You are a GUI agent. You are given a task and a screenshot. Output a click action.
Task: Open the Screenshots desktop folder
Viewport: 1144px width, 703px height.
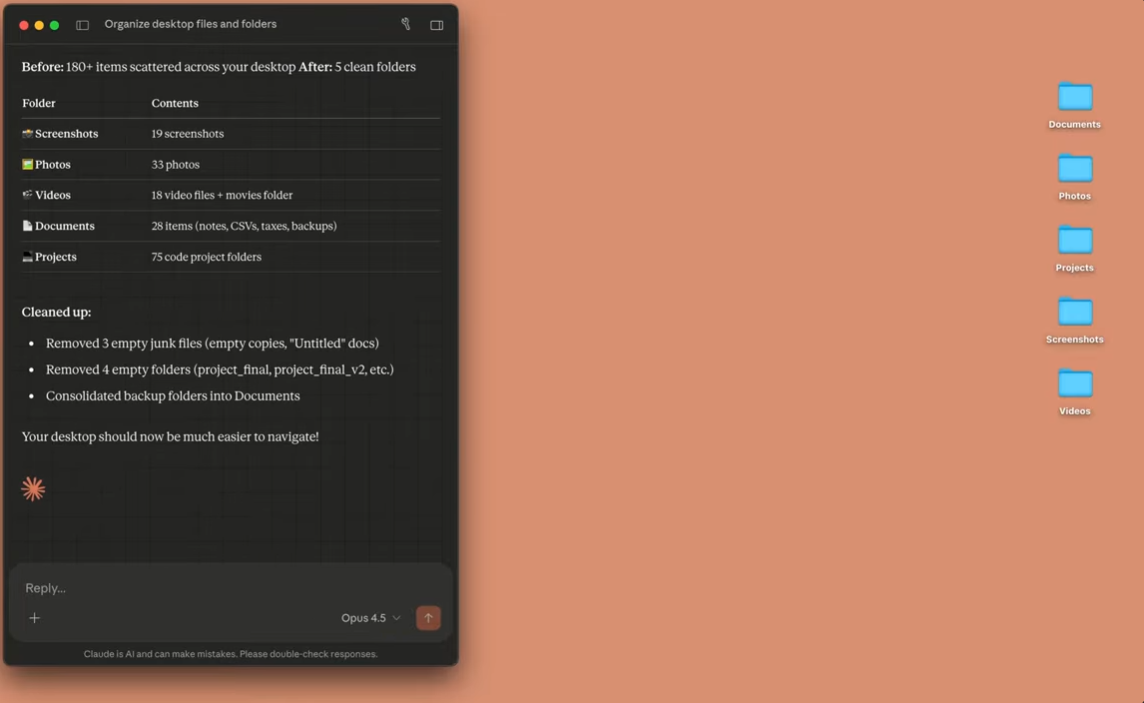[1075, 313]
